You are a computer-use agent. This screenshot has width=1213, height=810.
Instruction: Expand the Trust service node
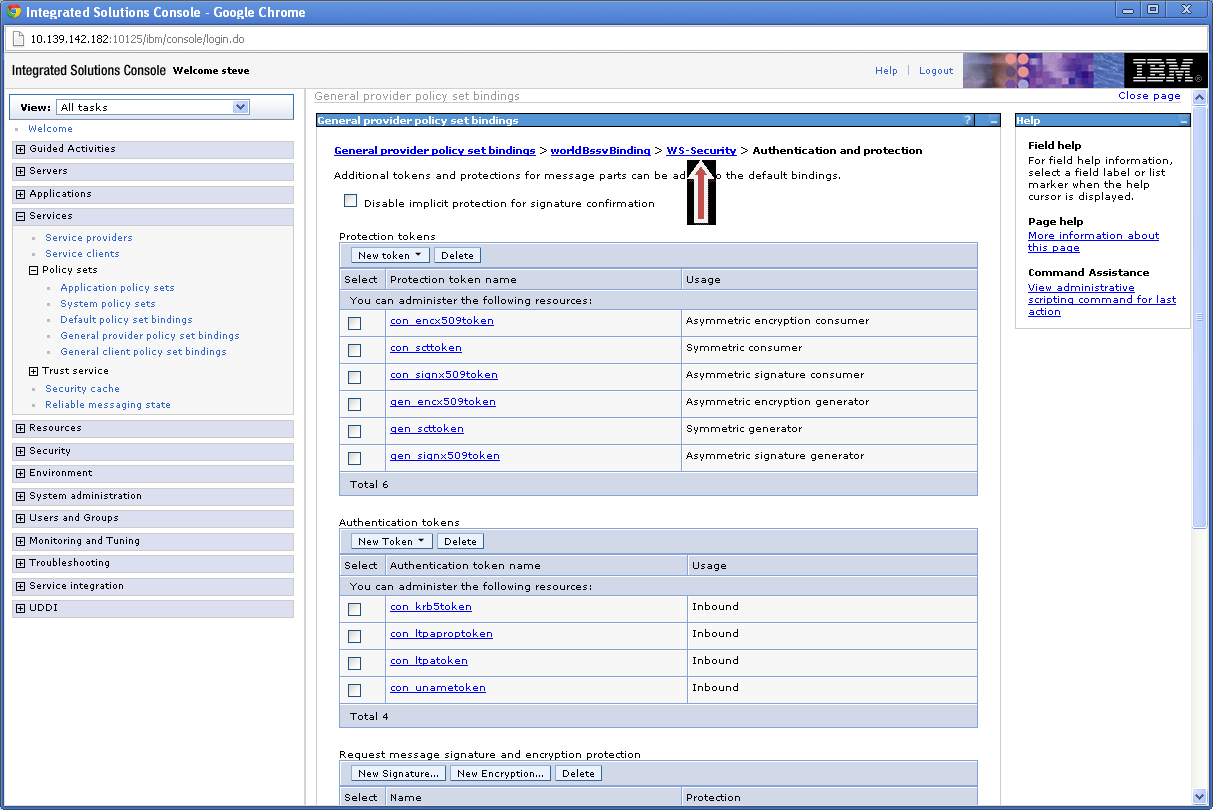[34, 371]
